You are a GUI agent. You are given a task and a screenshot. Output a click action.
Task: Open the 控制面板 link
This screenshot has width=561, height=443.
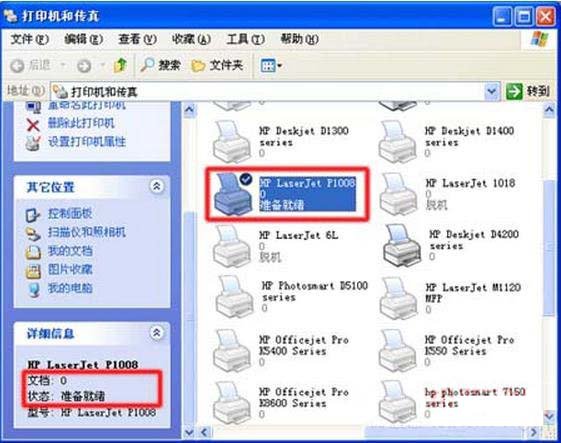click(x=70, y=214)
